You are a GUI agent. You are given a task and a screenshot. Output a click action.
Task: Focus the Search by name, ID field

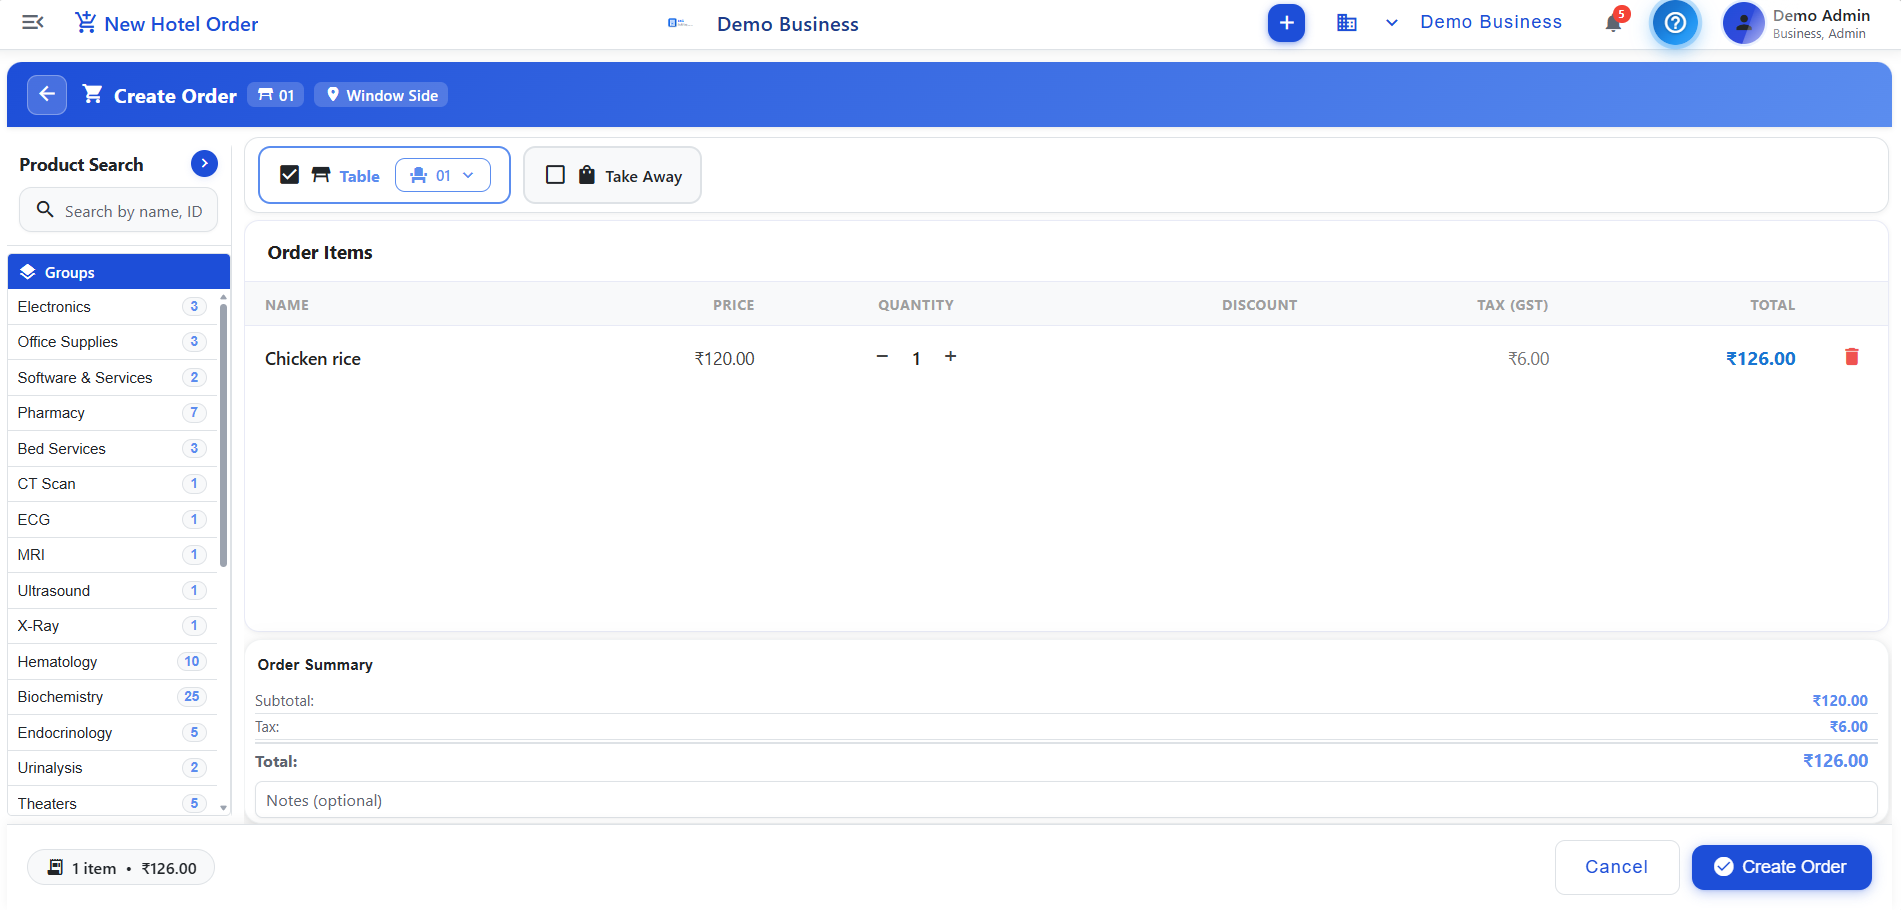(118, 211)
